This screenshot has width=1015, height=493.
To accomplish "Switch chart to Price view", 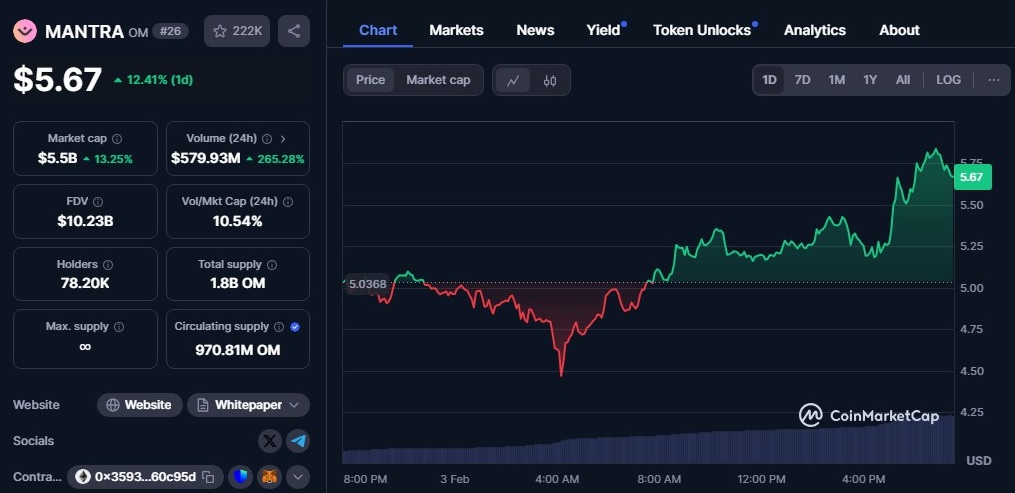I will (x=370, y=80).
